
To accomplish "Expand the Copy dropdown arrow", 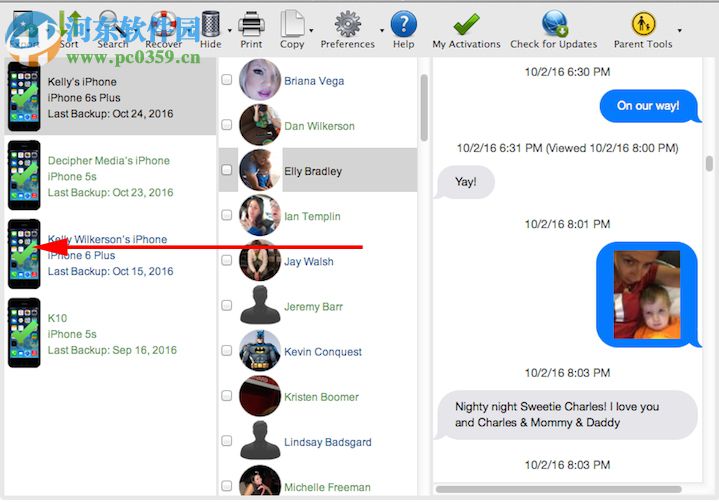I will coord(311,30).
